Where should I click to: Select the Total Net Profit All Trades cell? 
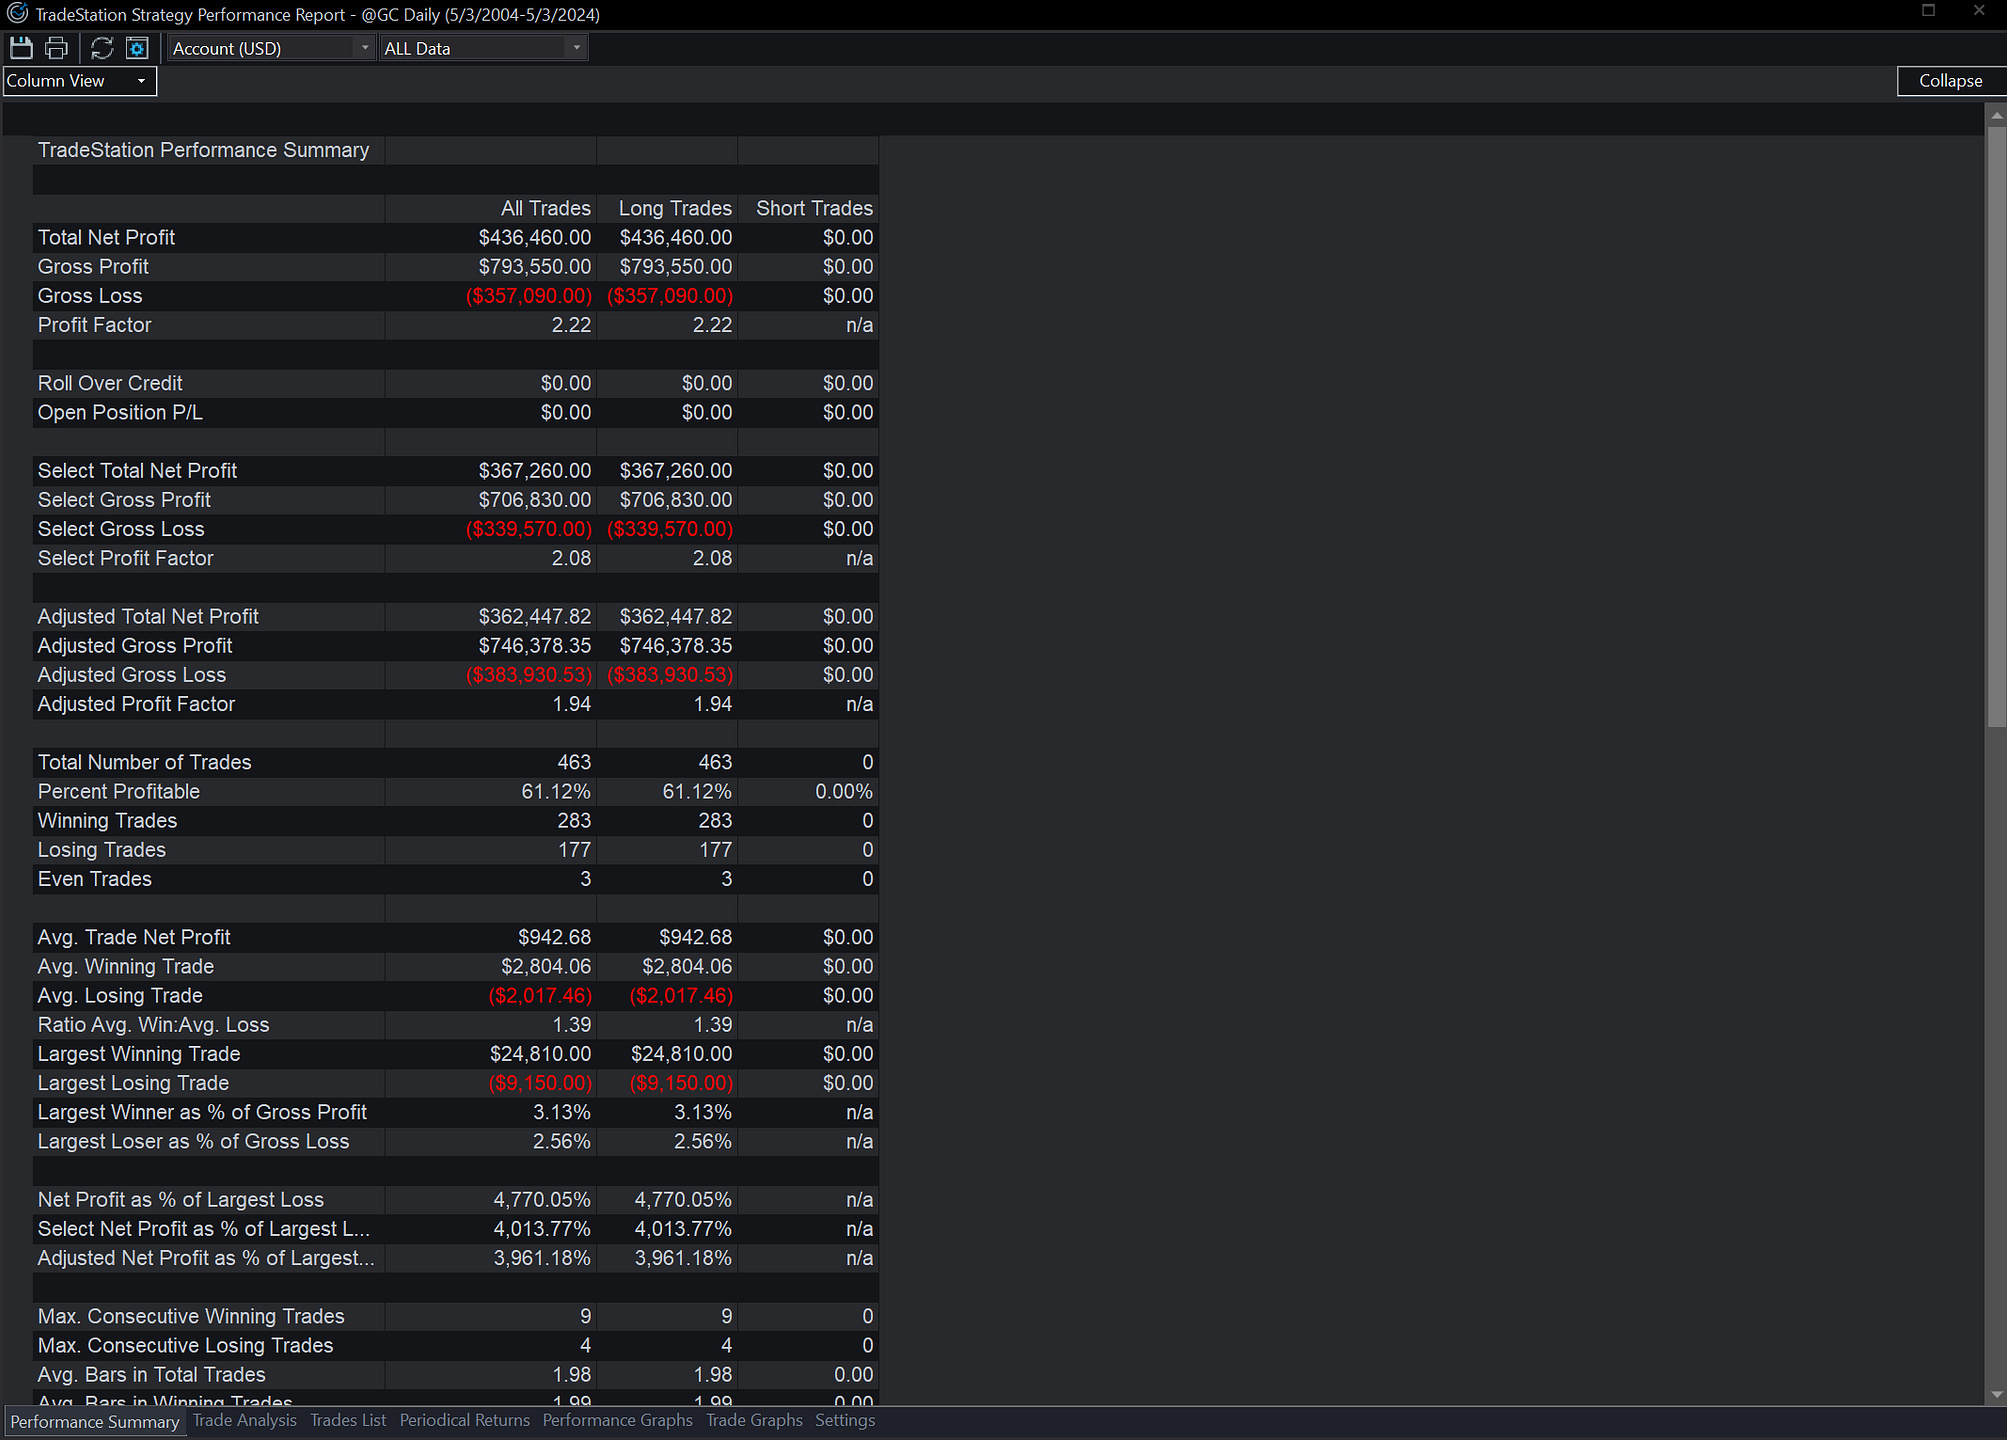click(x=491, y=237)
